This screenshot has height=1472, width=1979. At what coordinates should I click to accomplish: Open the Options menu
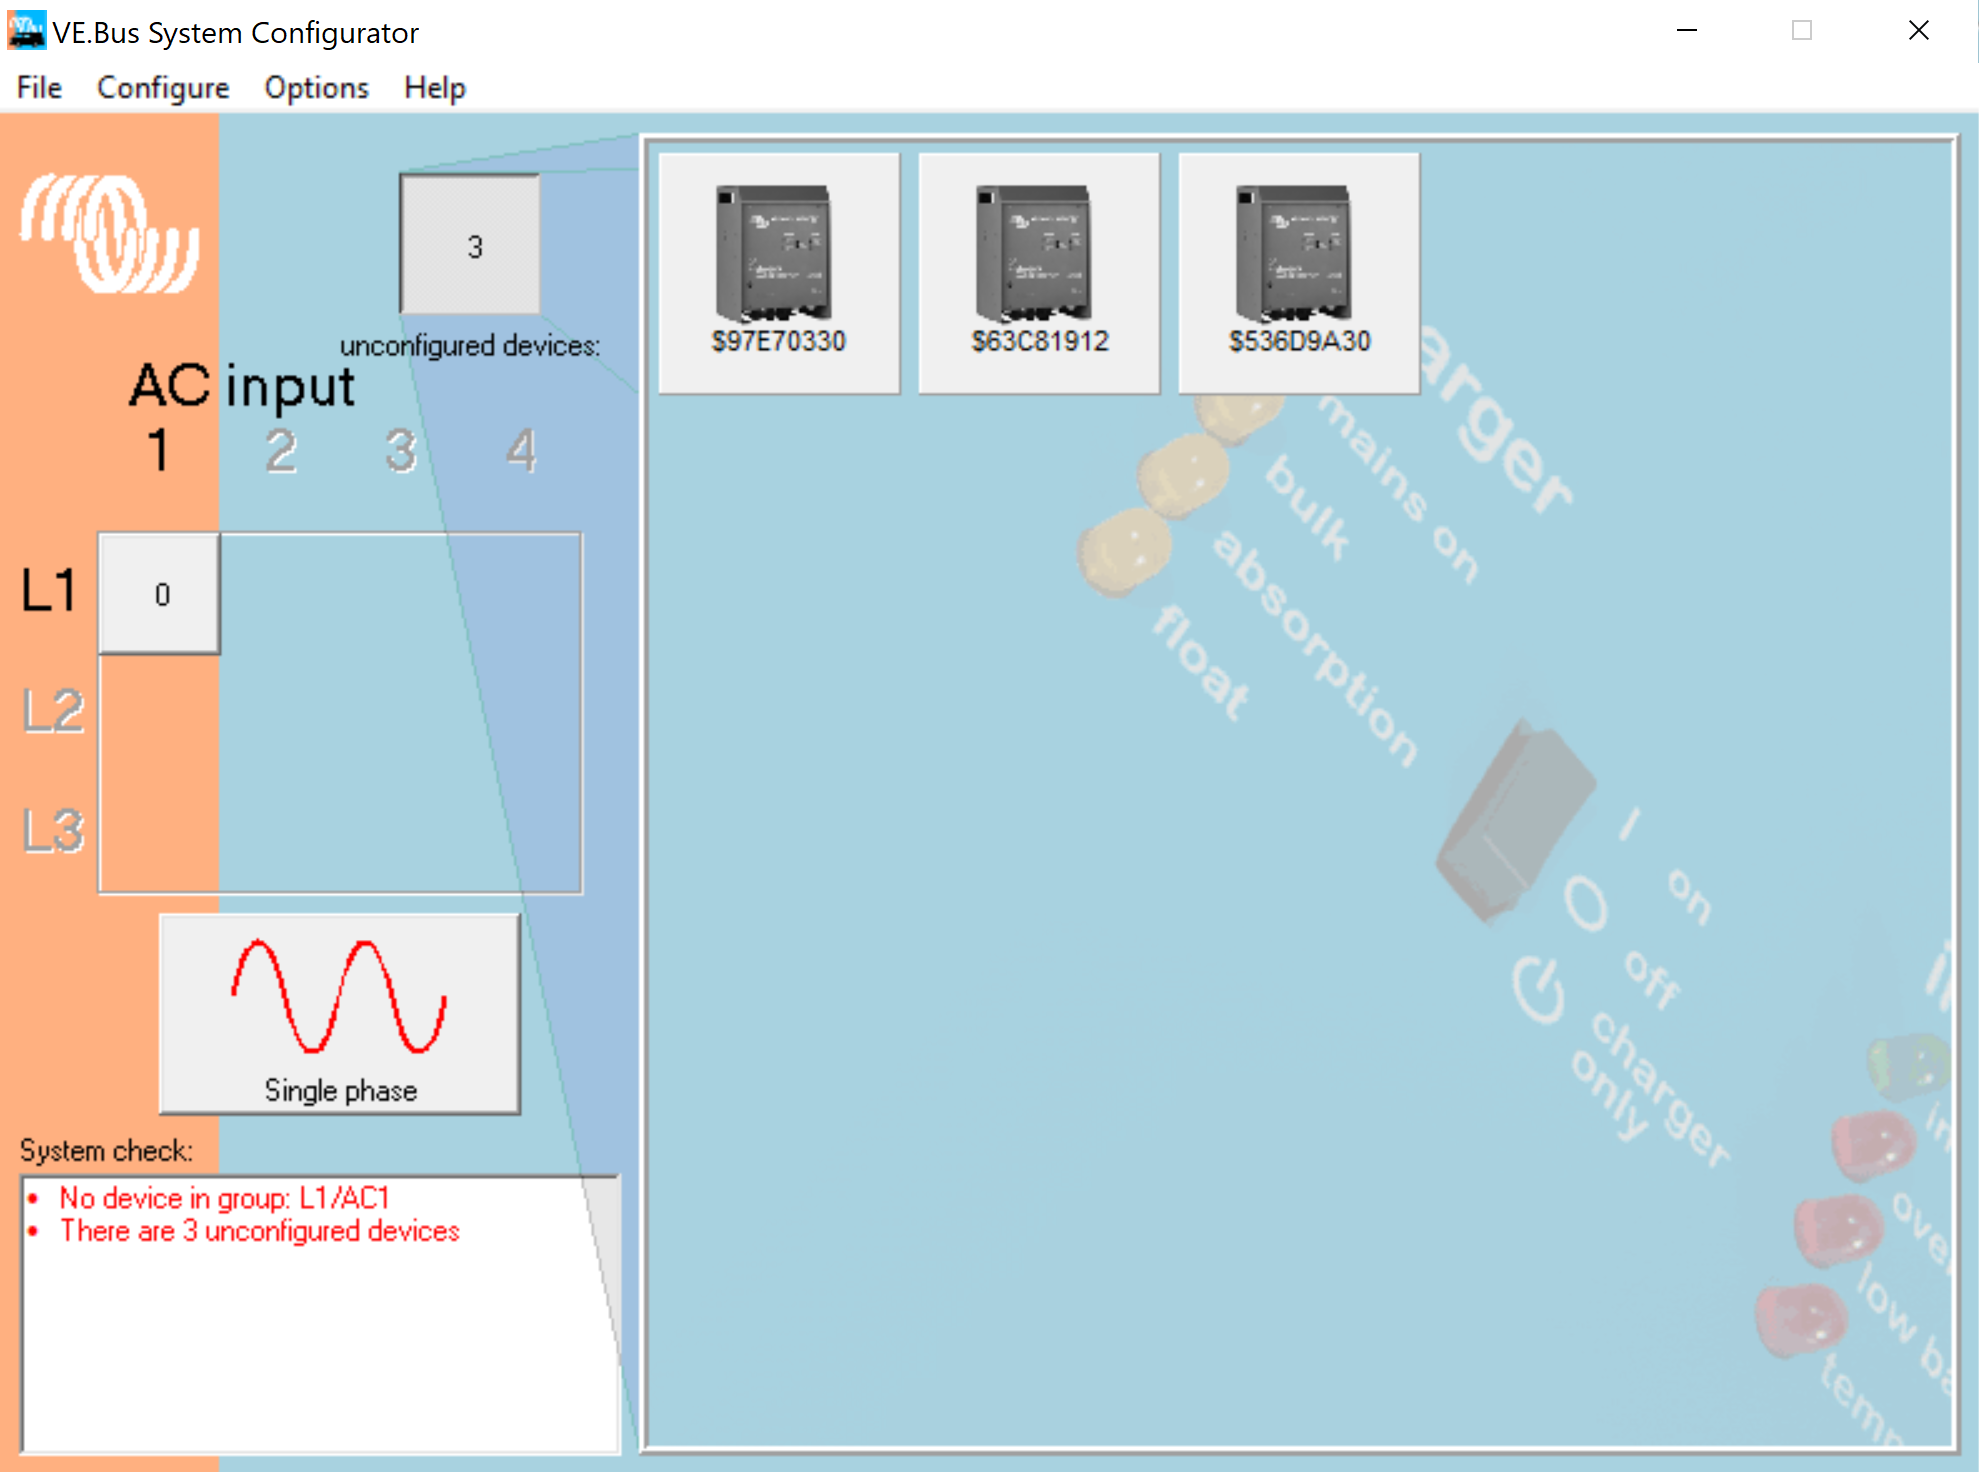(x=316, y=88)
